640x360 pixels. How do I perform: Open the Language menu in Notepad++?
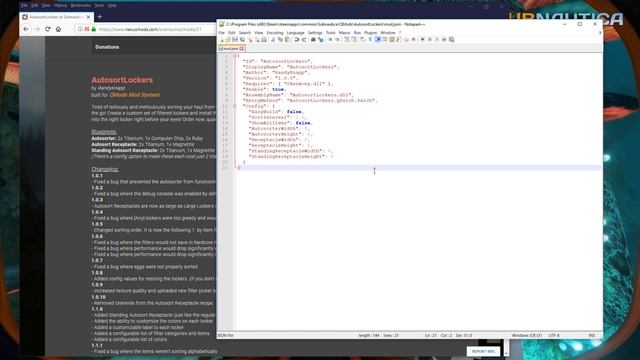tap(296, 33)
